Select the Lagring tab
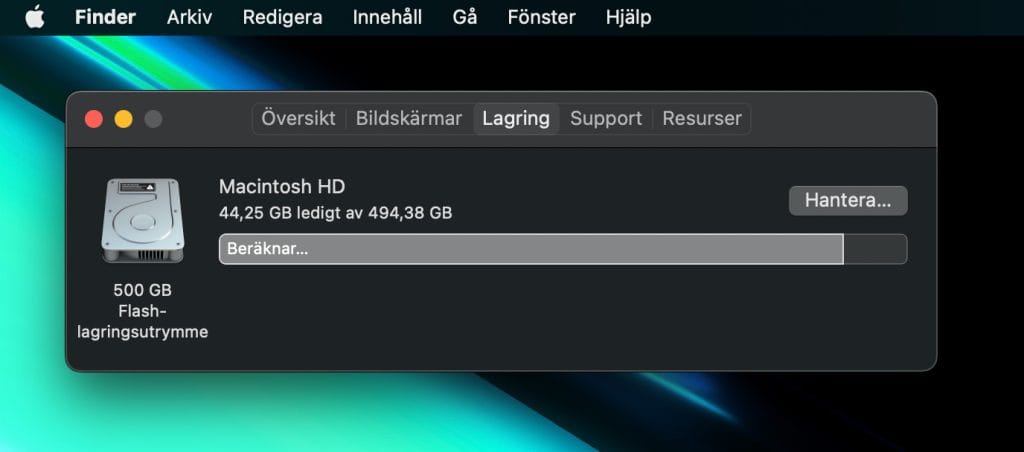 (x=516, y=119)
